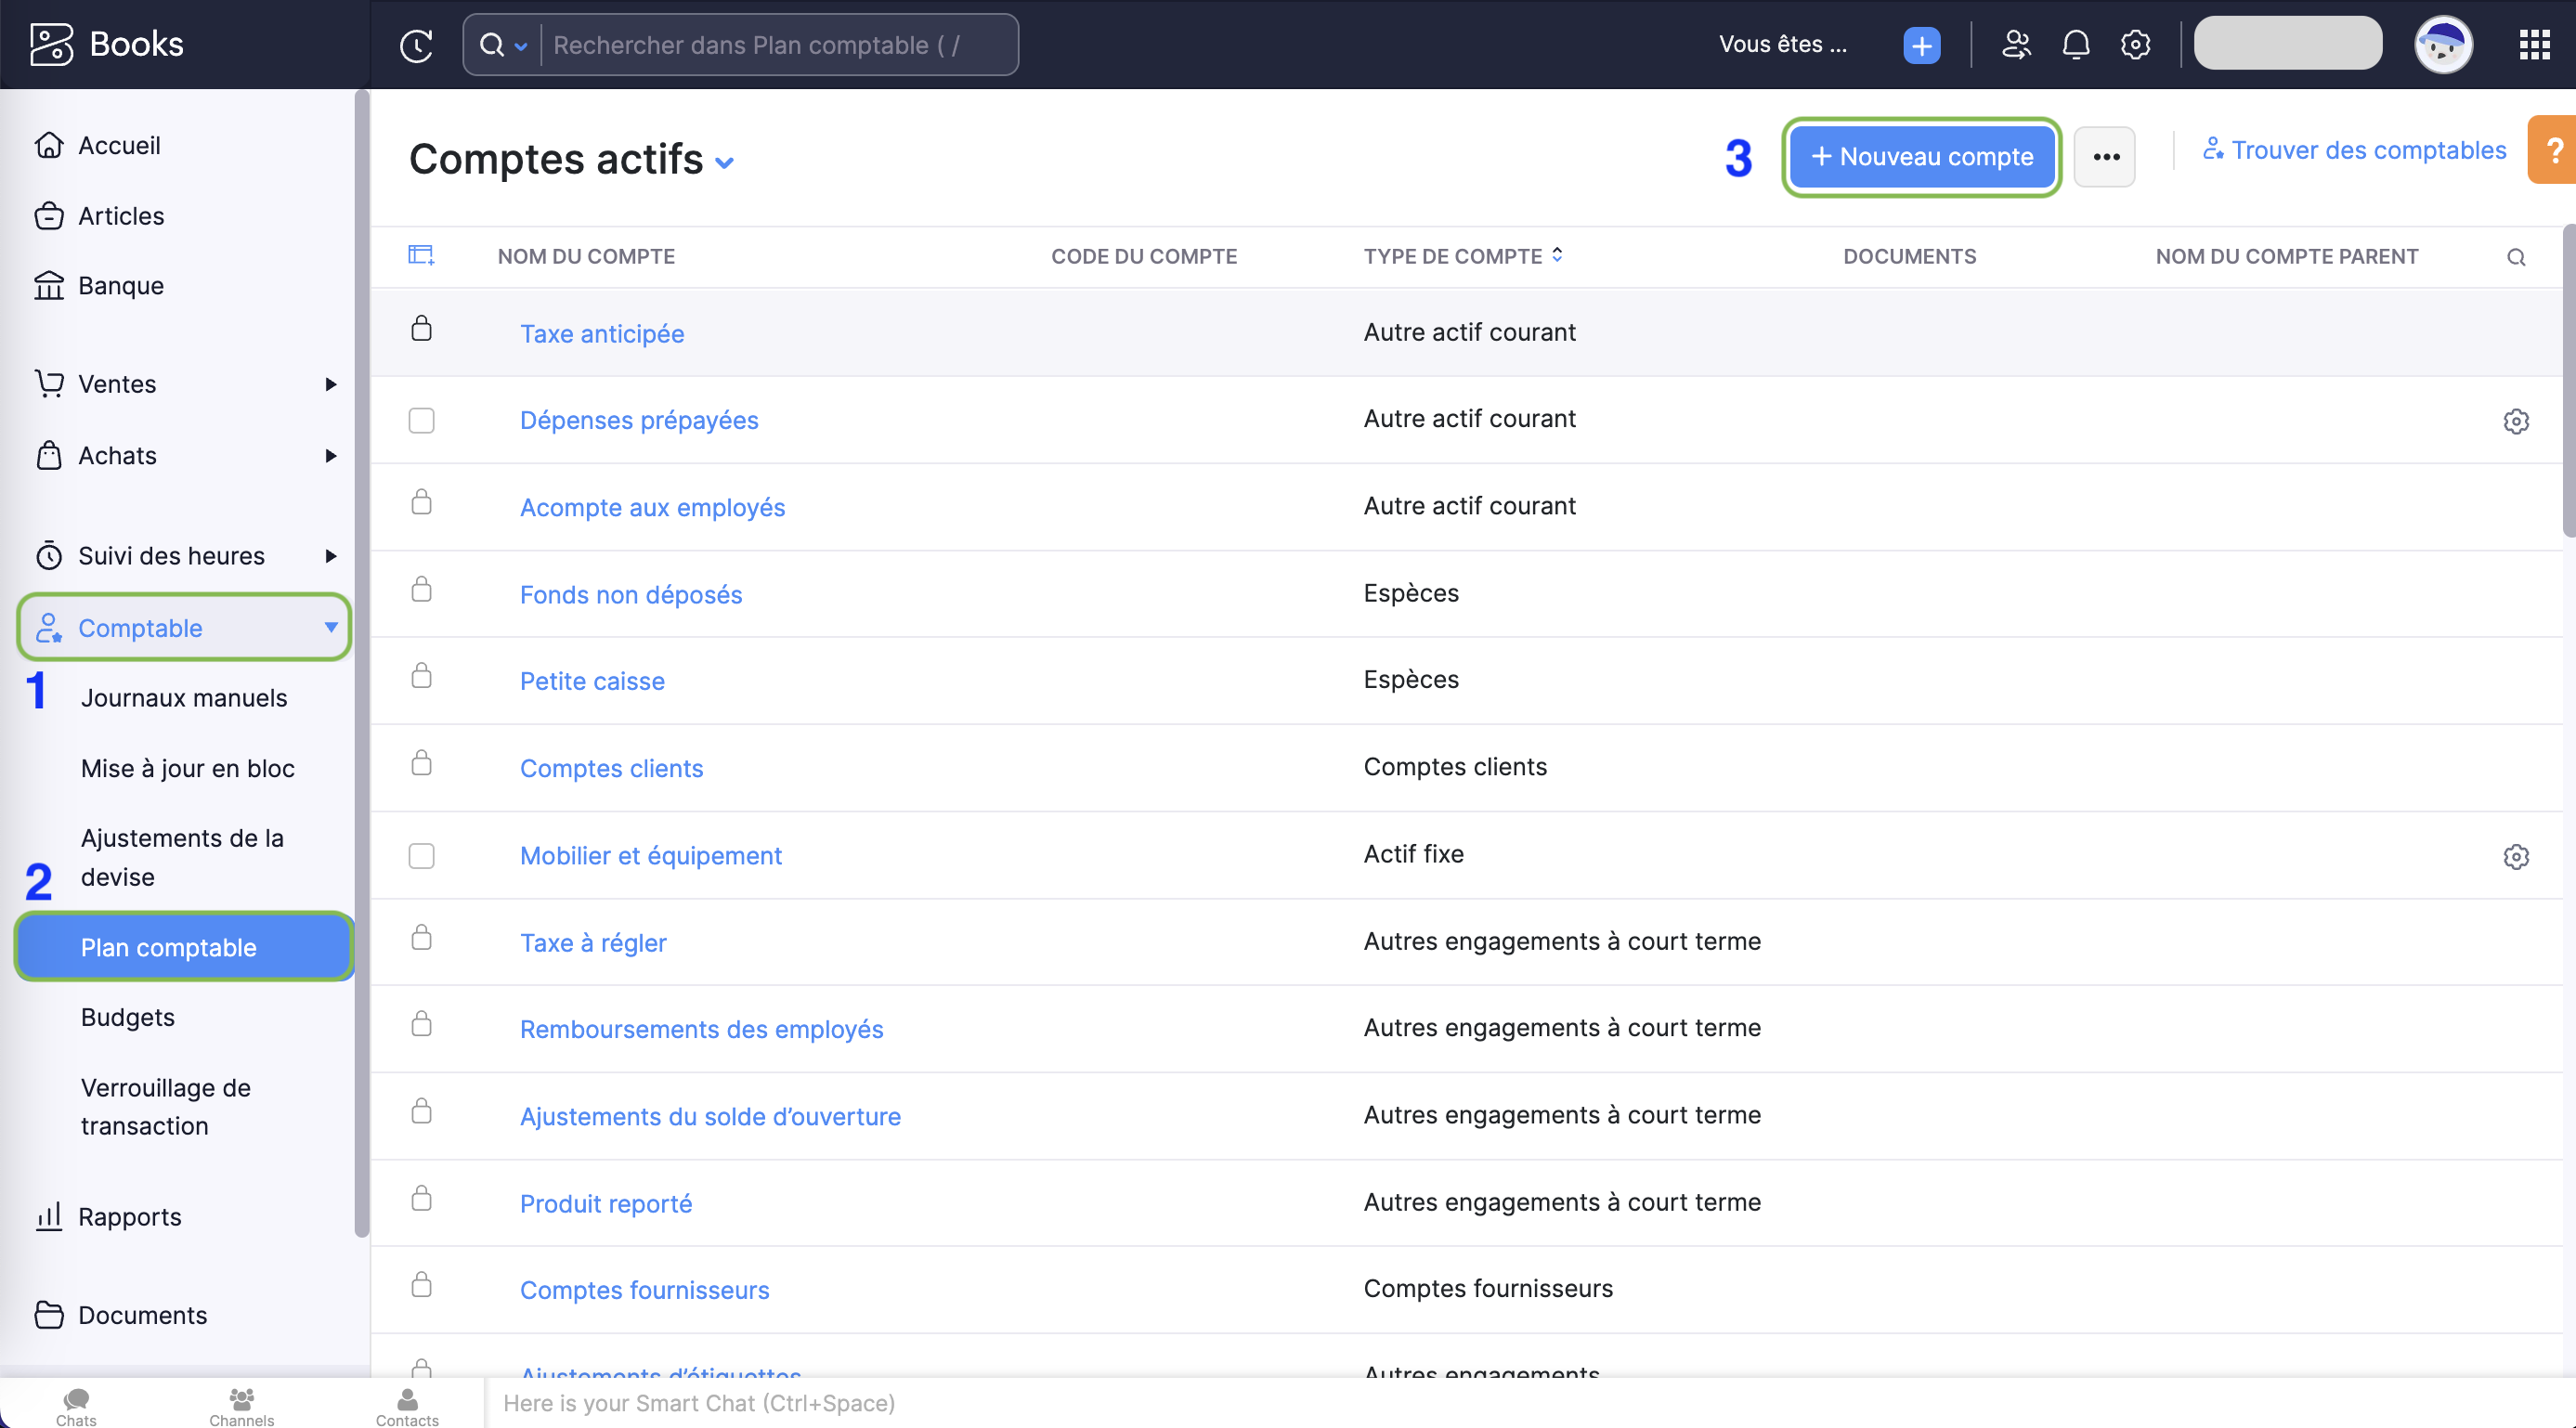Expand the Comptes actifs view dropdown
The height and width of the screenshot is (1428, 2576).
[x=726, y=162]
